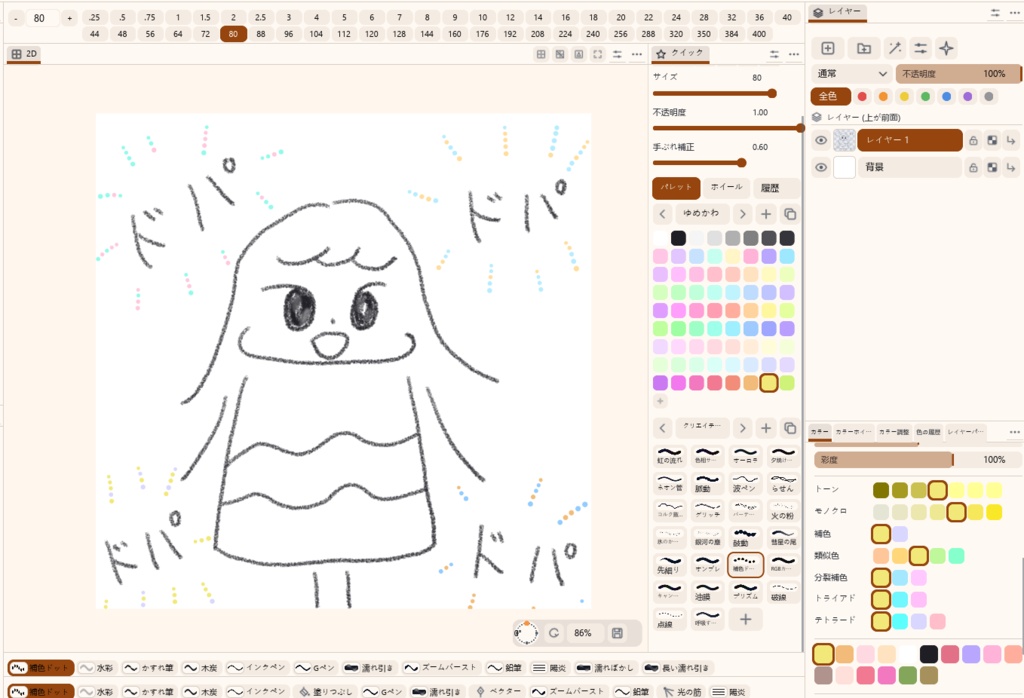Choose the 油膜 brush preset
The height and width of the screenshot is (698, 1024).
(x=707, y=592)
